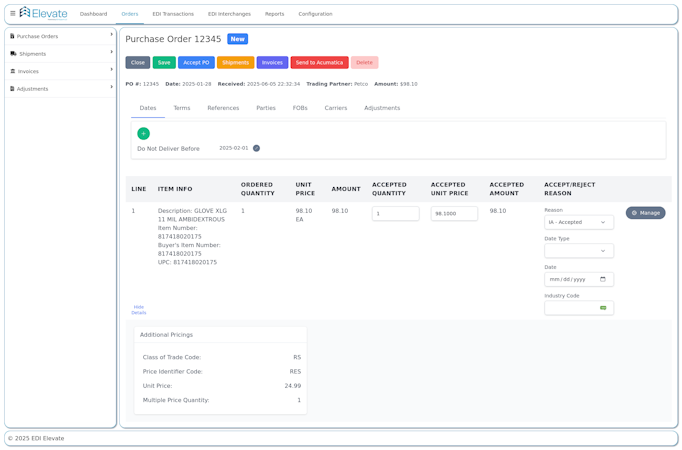Click the Hide Details link
The height and width of the screenshot is (450, 682).
[138, 310]
